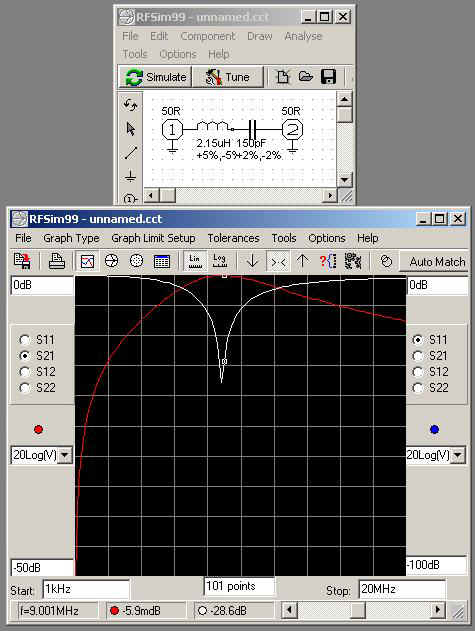This screenshot has width=475, height=631.
Task: Select left S22 radio button
Action: tap(25, 388)
